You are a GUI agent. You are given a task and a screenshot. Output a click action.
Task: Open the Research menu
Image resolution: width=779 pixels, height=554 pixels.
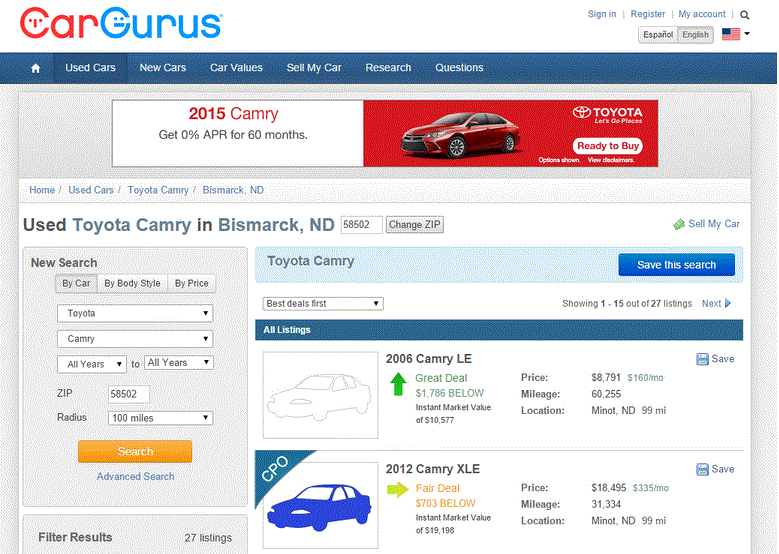pyautogui.click(x=388, y=68)
